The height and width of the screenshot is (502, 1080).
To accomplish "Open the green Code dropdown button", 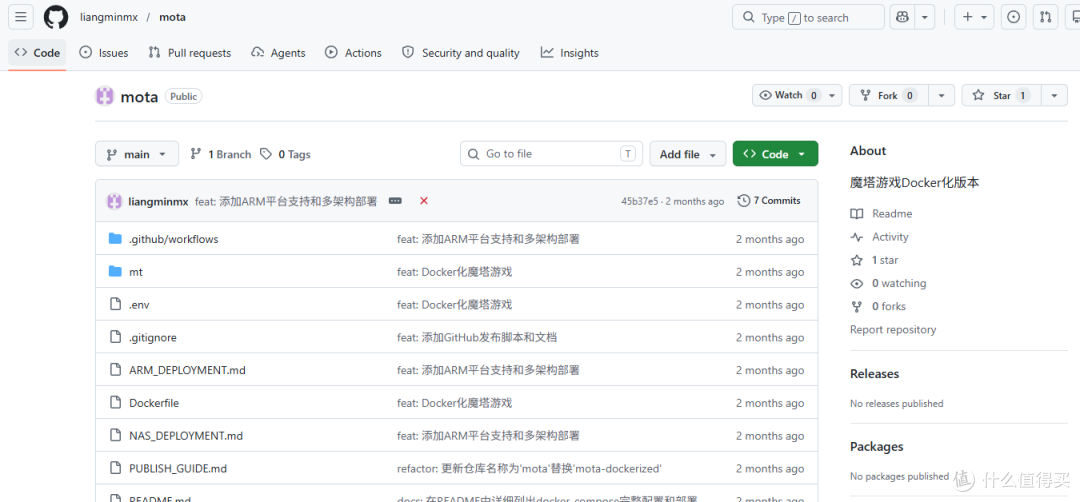I will (776, 154).
